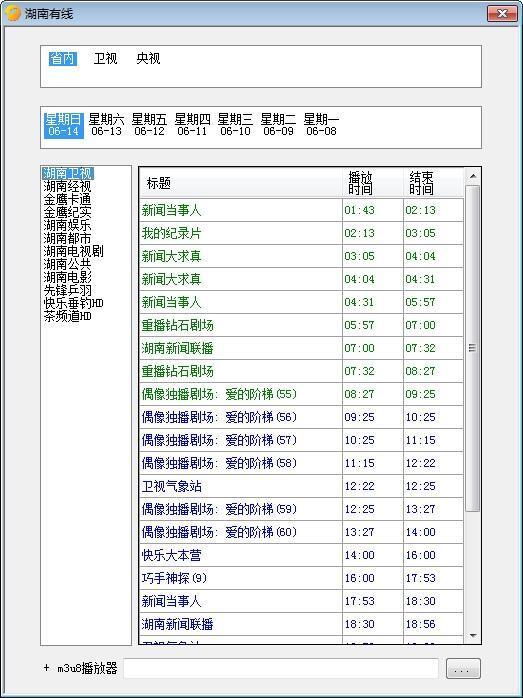Viewport: 523px width, 698px height.
Task: Choose 茶频道HD channel in list
Action: (67, 317)
